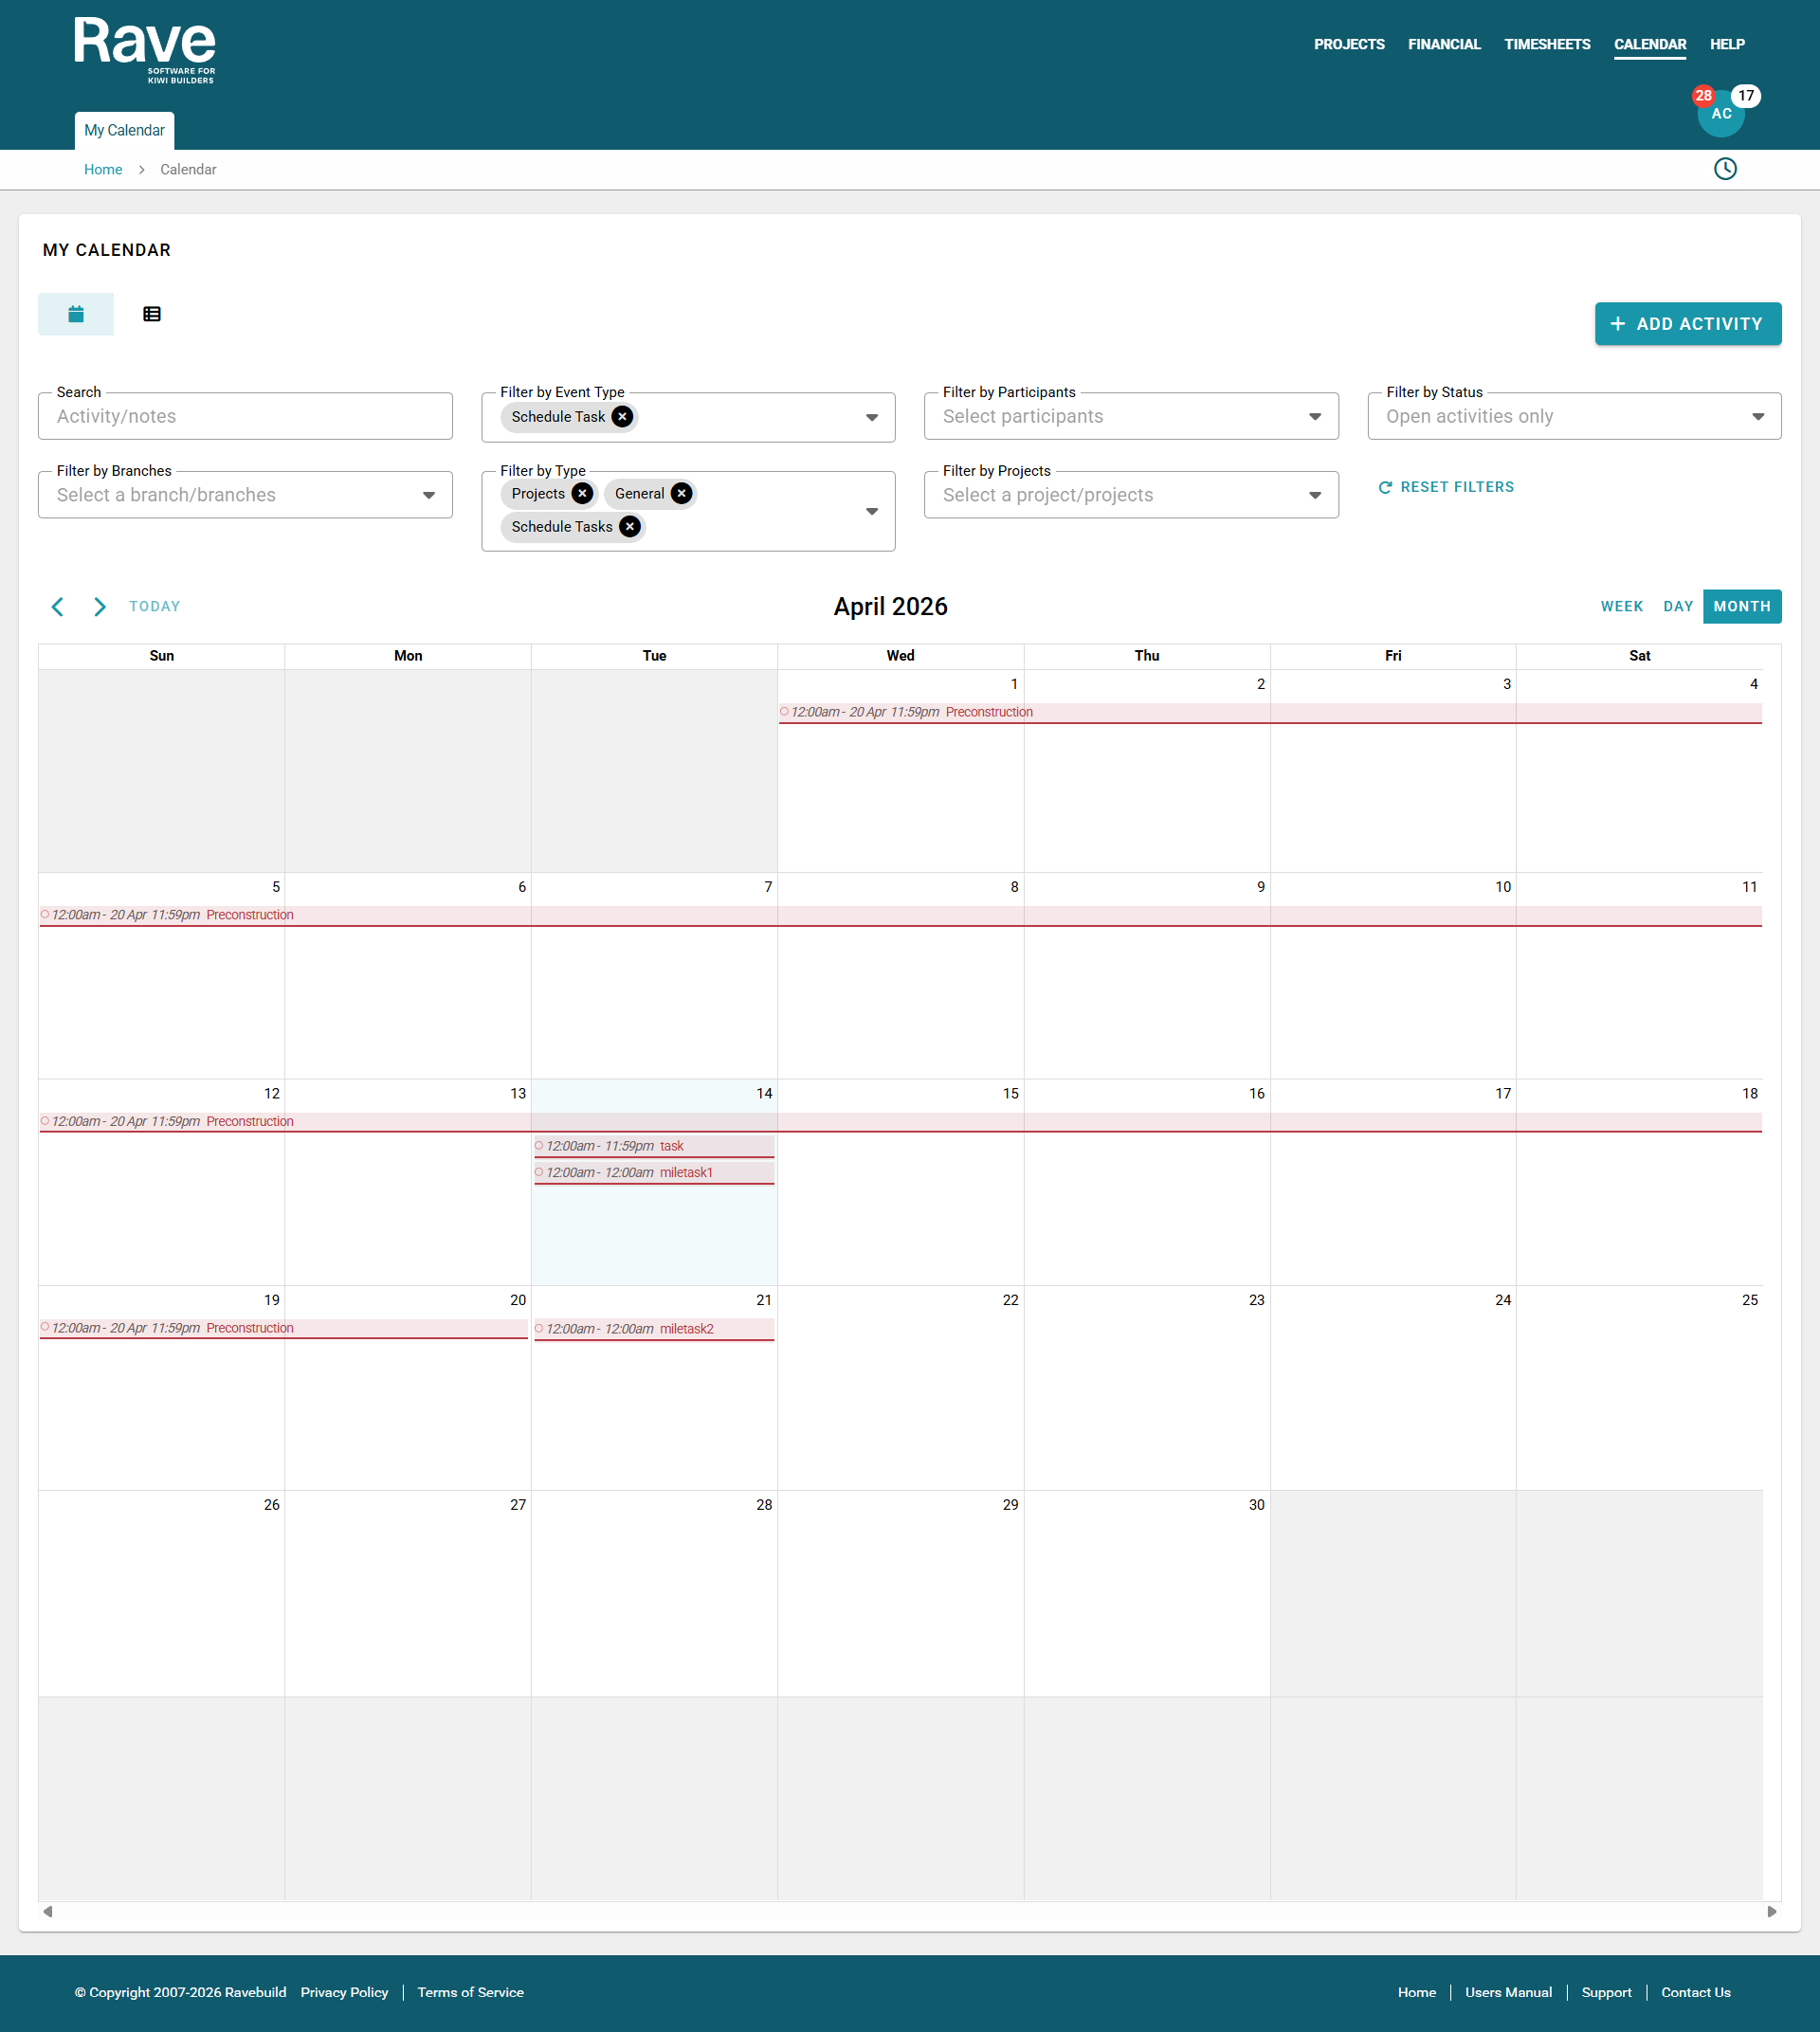Switch to Week view
This screenshot has height=2032, width=1820.
coord(1621,607)
